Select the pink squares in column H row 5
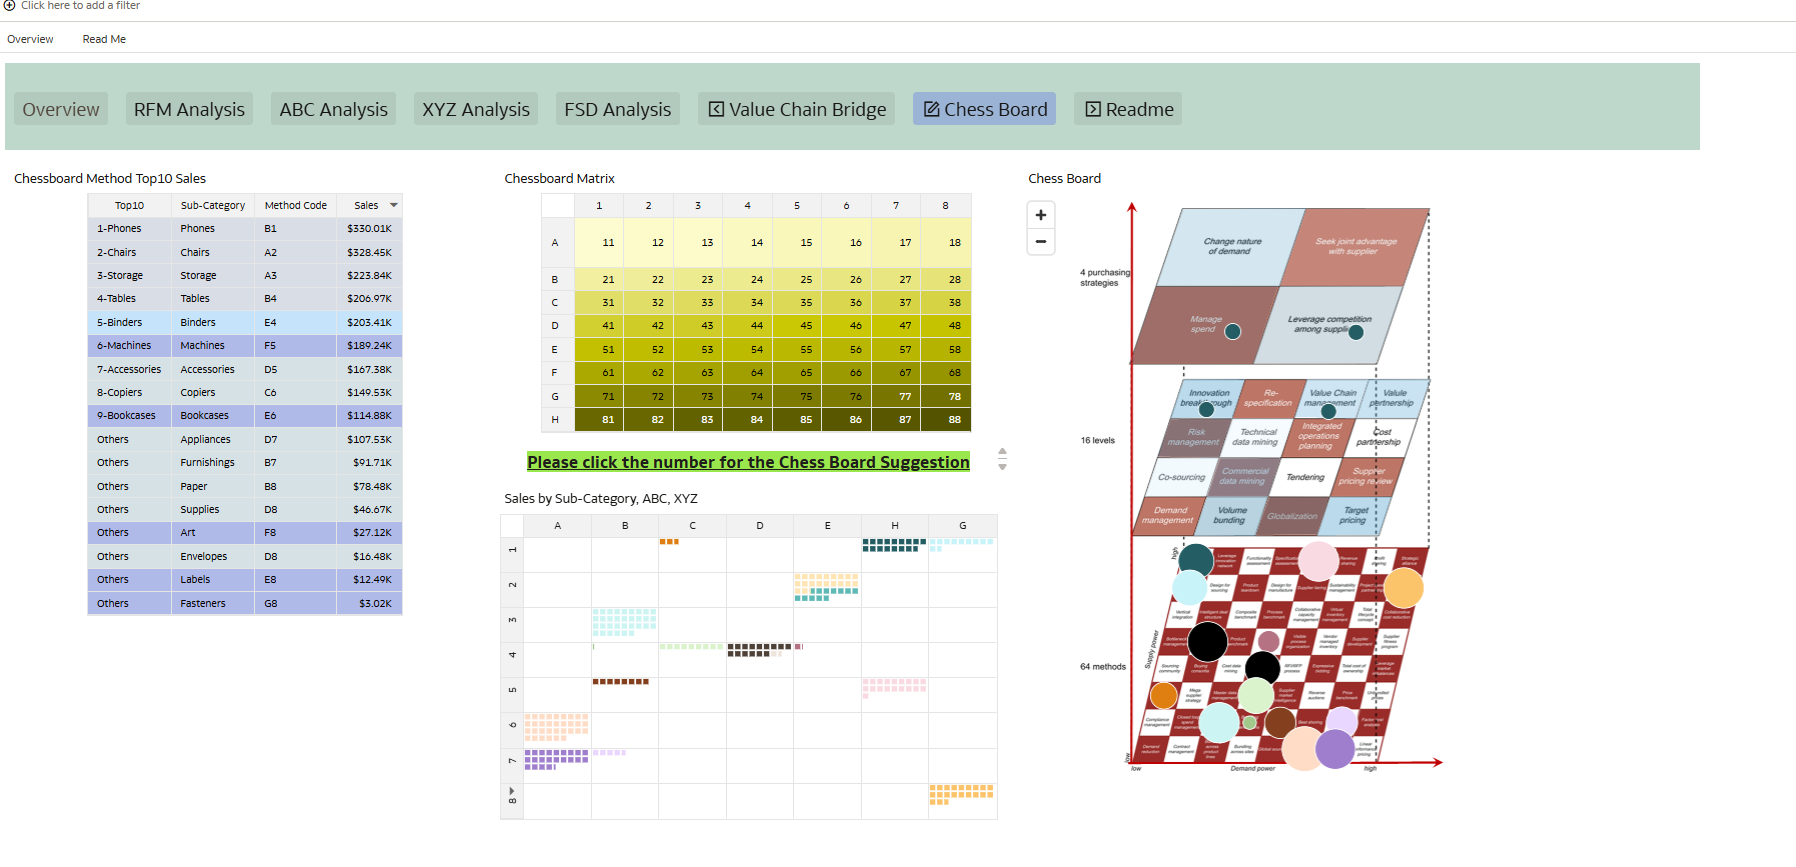Image resolution: width=1796 pixels, height=867 pixels. click(894, 687)
